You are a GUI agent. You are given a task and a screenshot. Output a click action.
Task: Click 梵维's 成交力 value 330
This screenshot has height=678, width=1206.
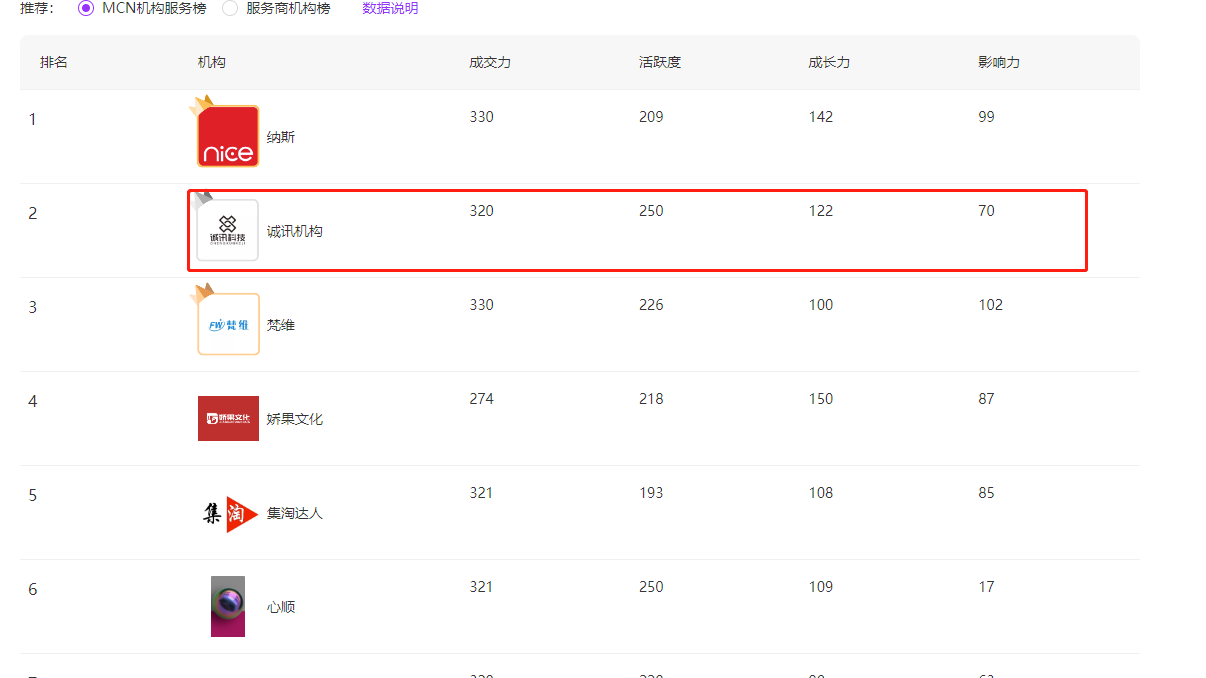click(x=482, y=305)
